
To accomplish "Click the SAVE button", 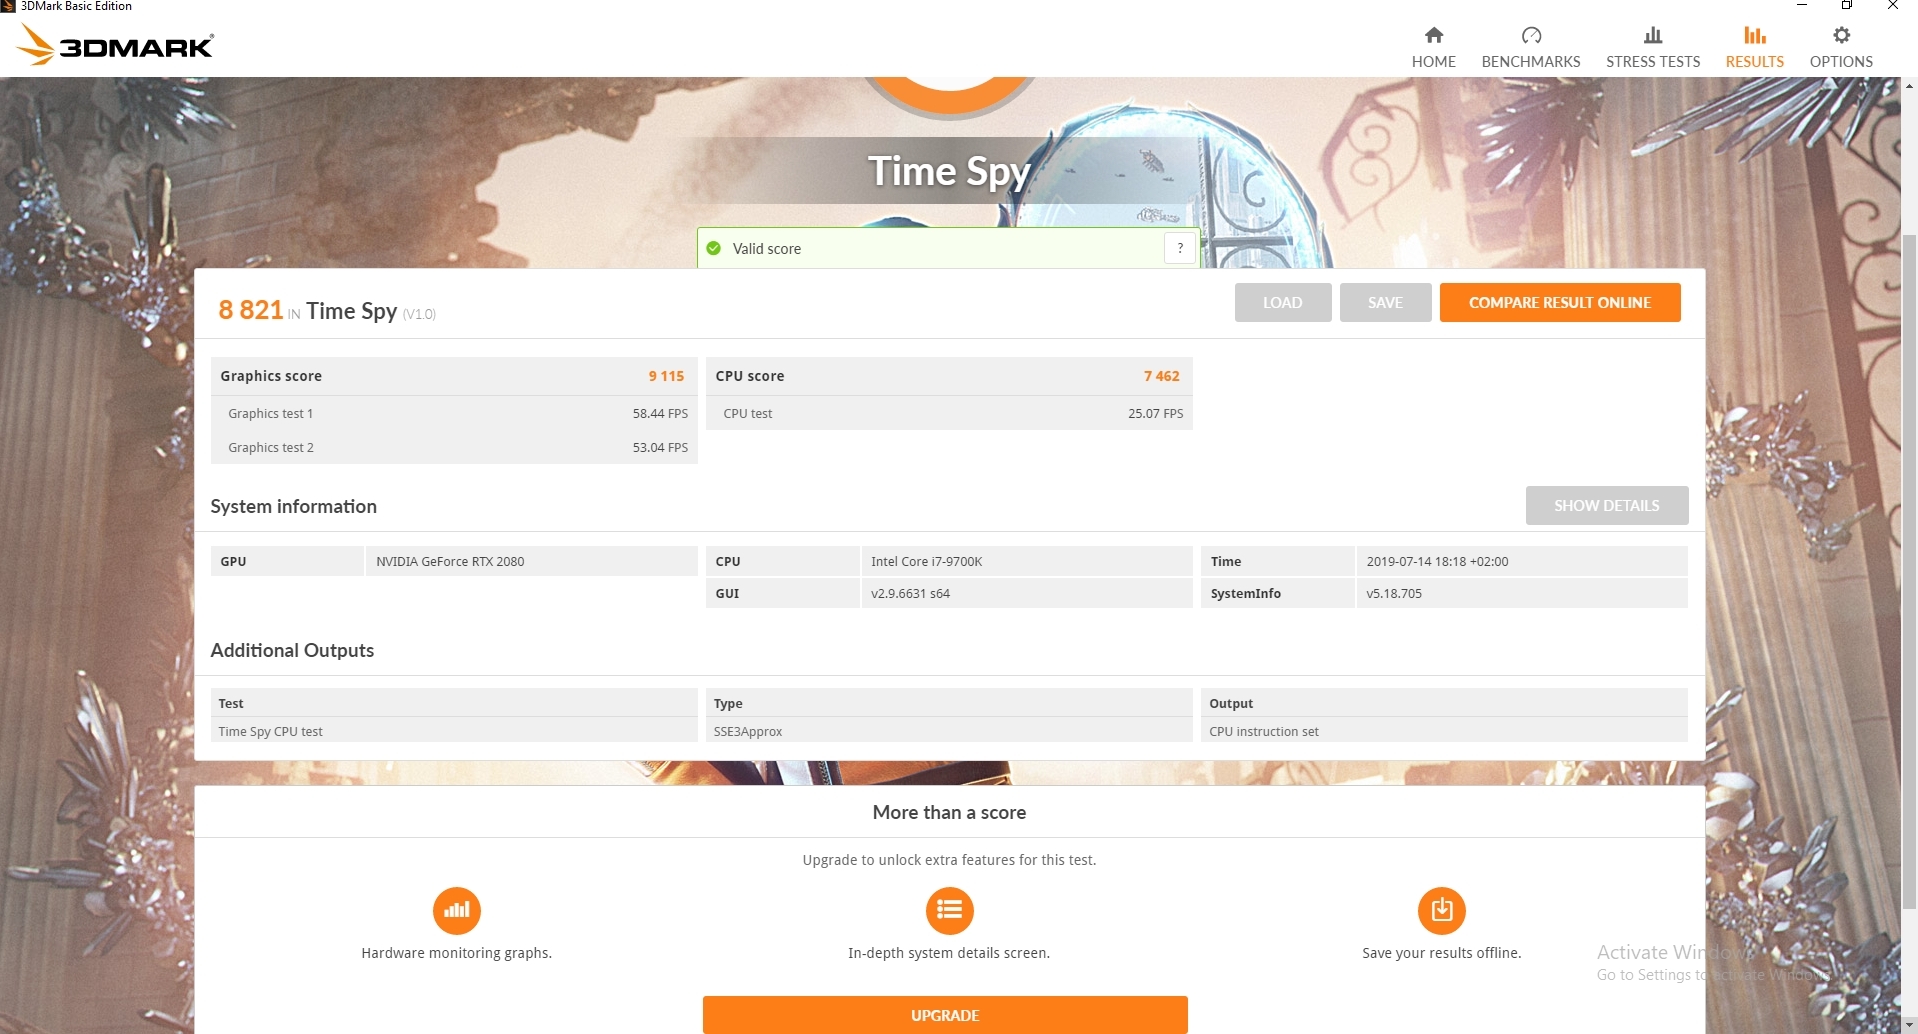I will tap(1385, 302).
